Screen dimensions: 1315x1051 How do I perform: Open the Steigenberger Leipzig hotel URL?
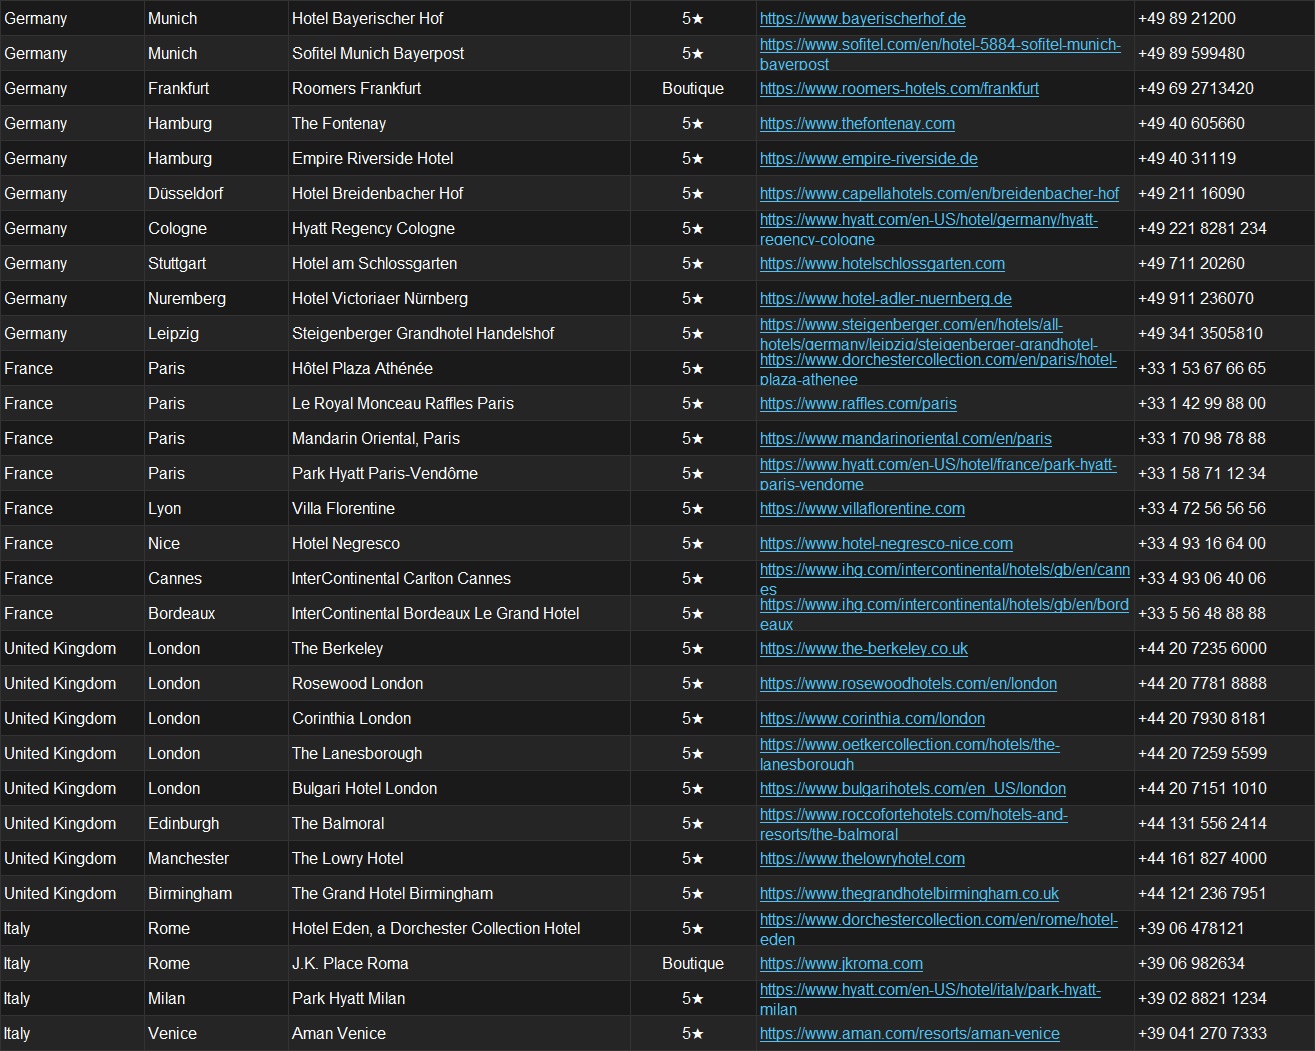click(928, 333)
